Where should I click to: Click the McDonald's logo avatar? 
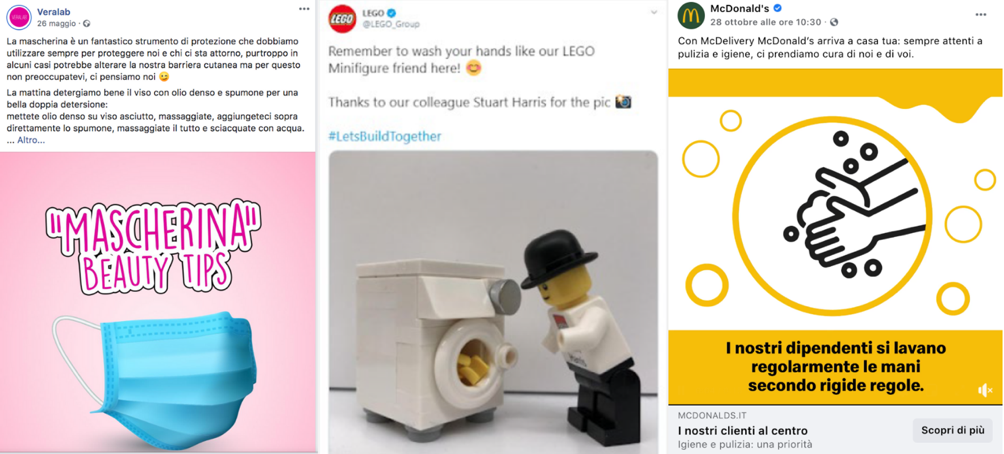[689, 15]
